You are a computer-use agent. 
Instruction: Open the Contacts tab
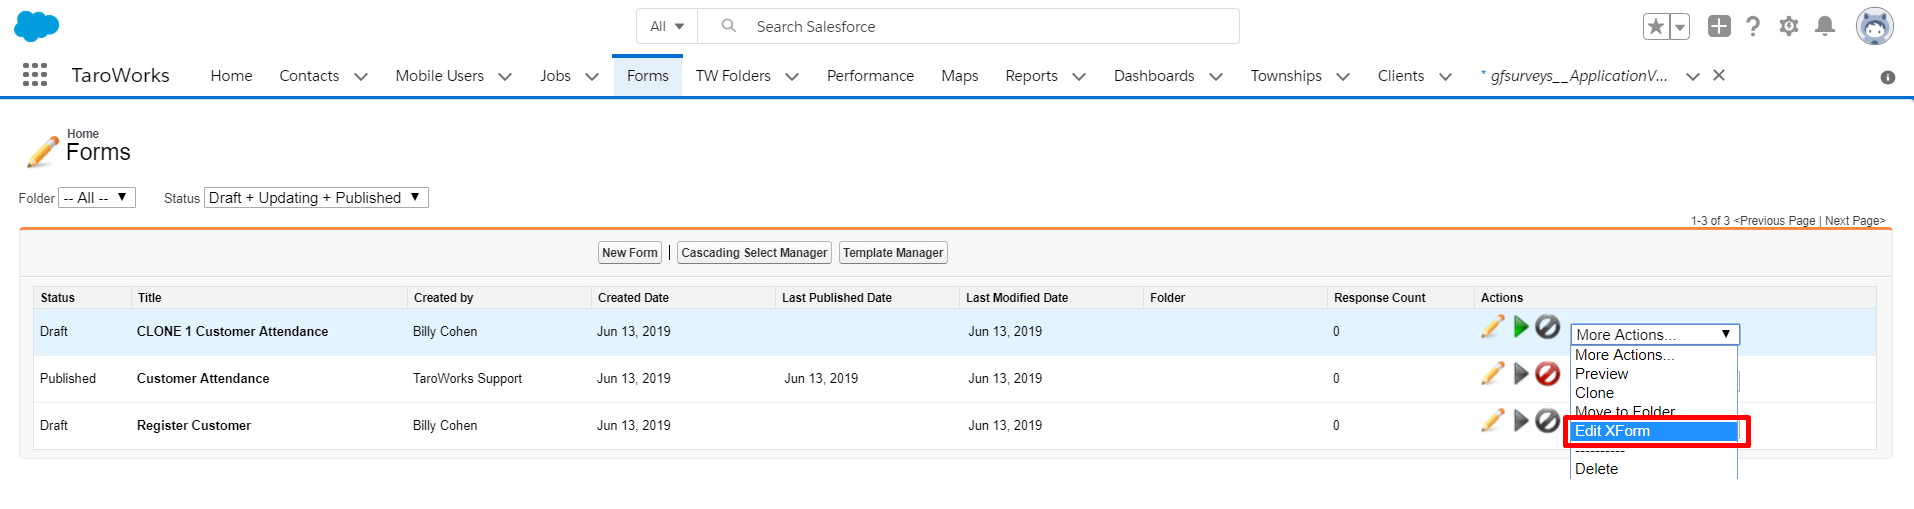click(x=309, y=76)
